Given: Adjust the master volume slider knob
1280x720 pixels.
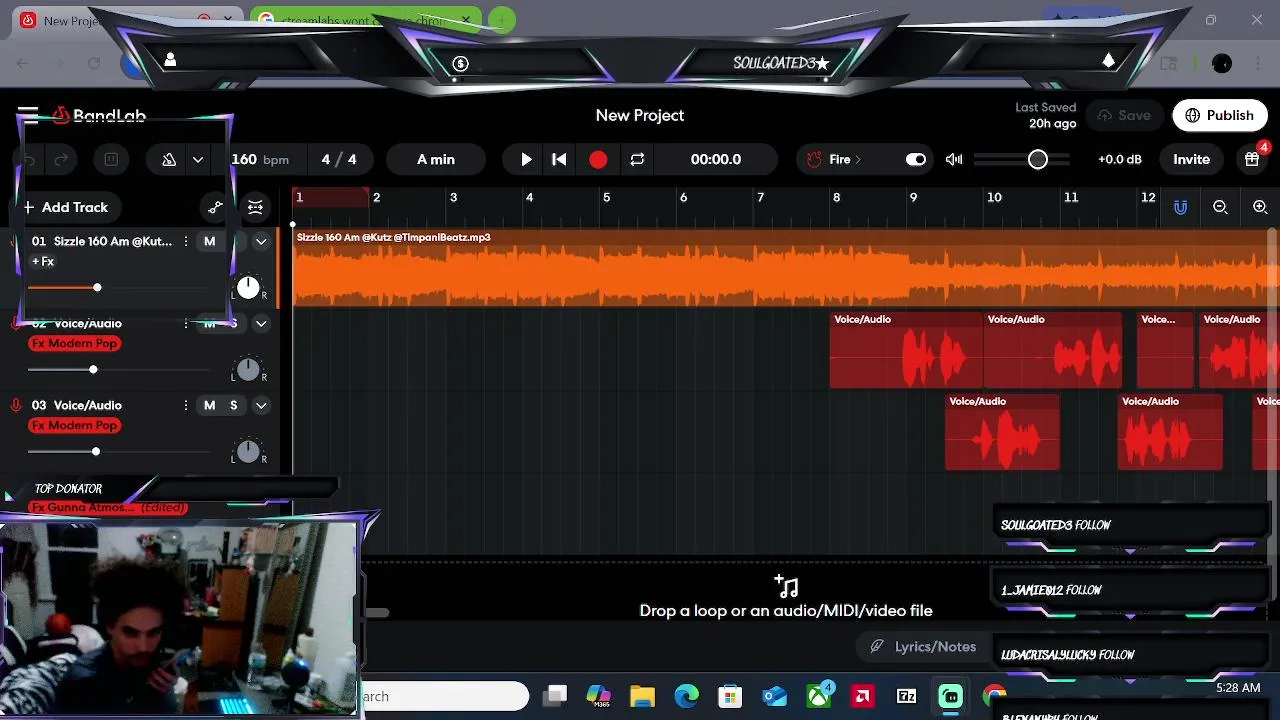Looking at the screenshot, I should [x=1038, y=159].
